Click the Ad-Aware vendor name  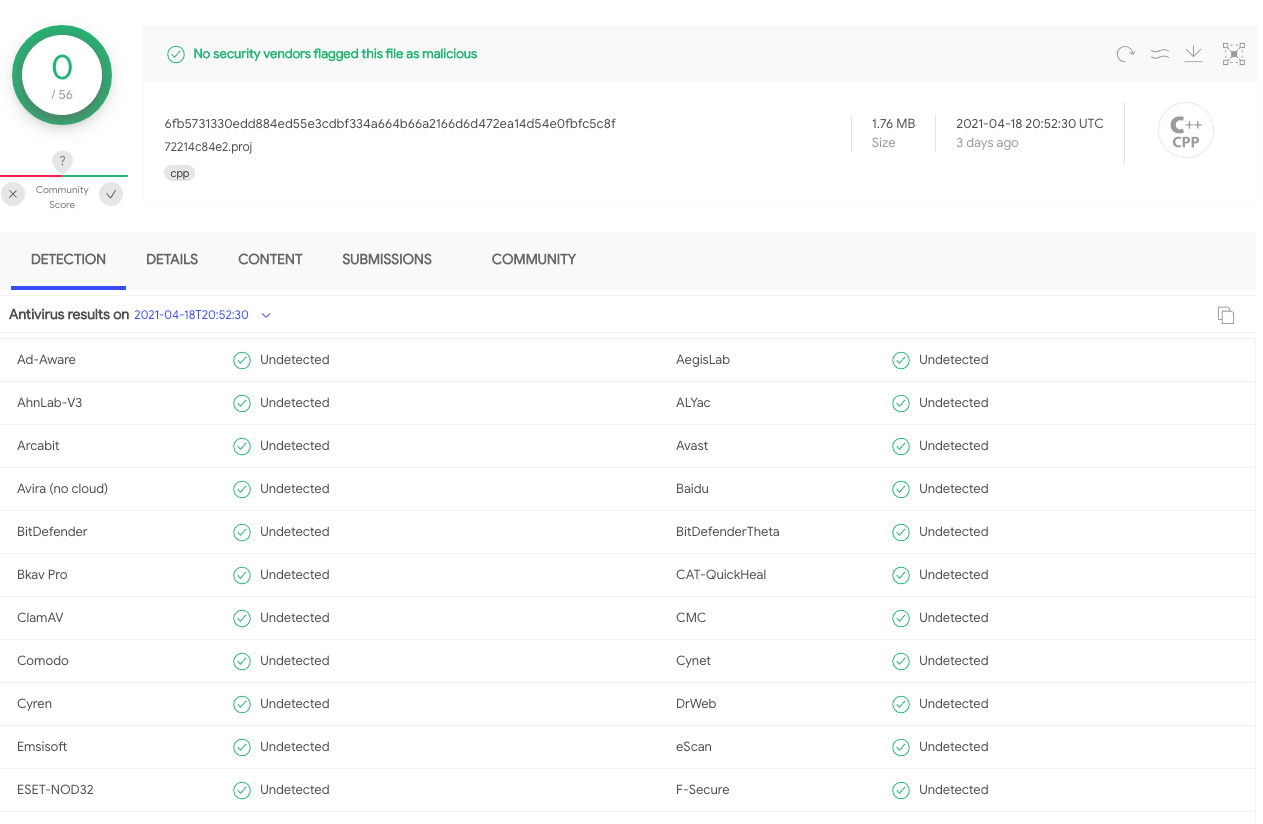46,360
